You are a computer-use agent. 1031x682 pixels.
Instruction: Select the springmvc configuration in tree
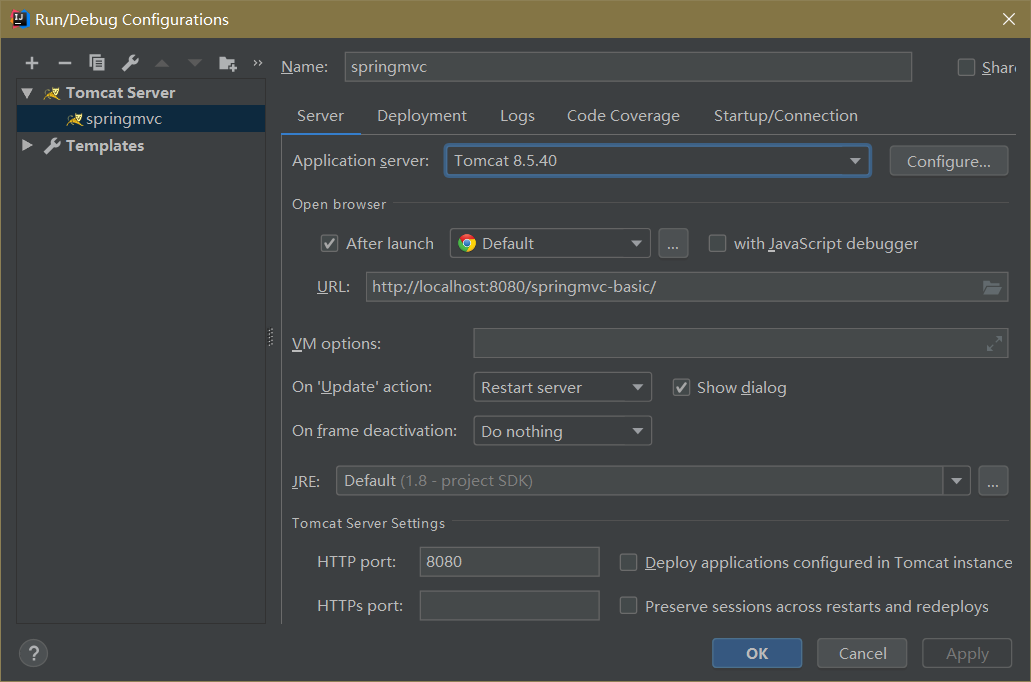coord(123,119)
